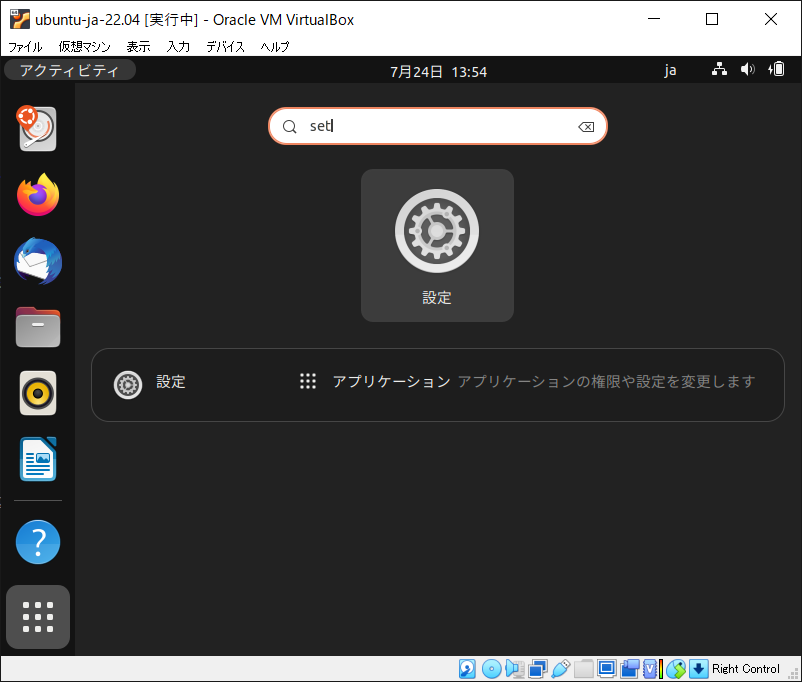Viewport: 802px width, 682px height.
Task: Open the 表示 menu
Action: 139,47
